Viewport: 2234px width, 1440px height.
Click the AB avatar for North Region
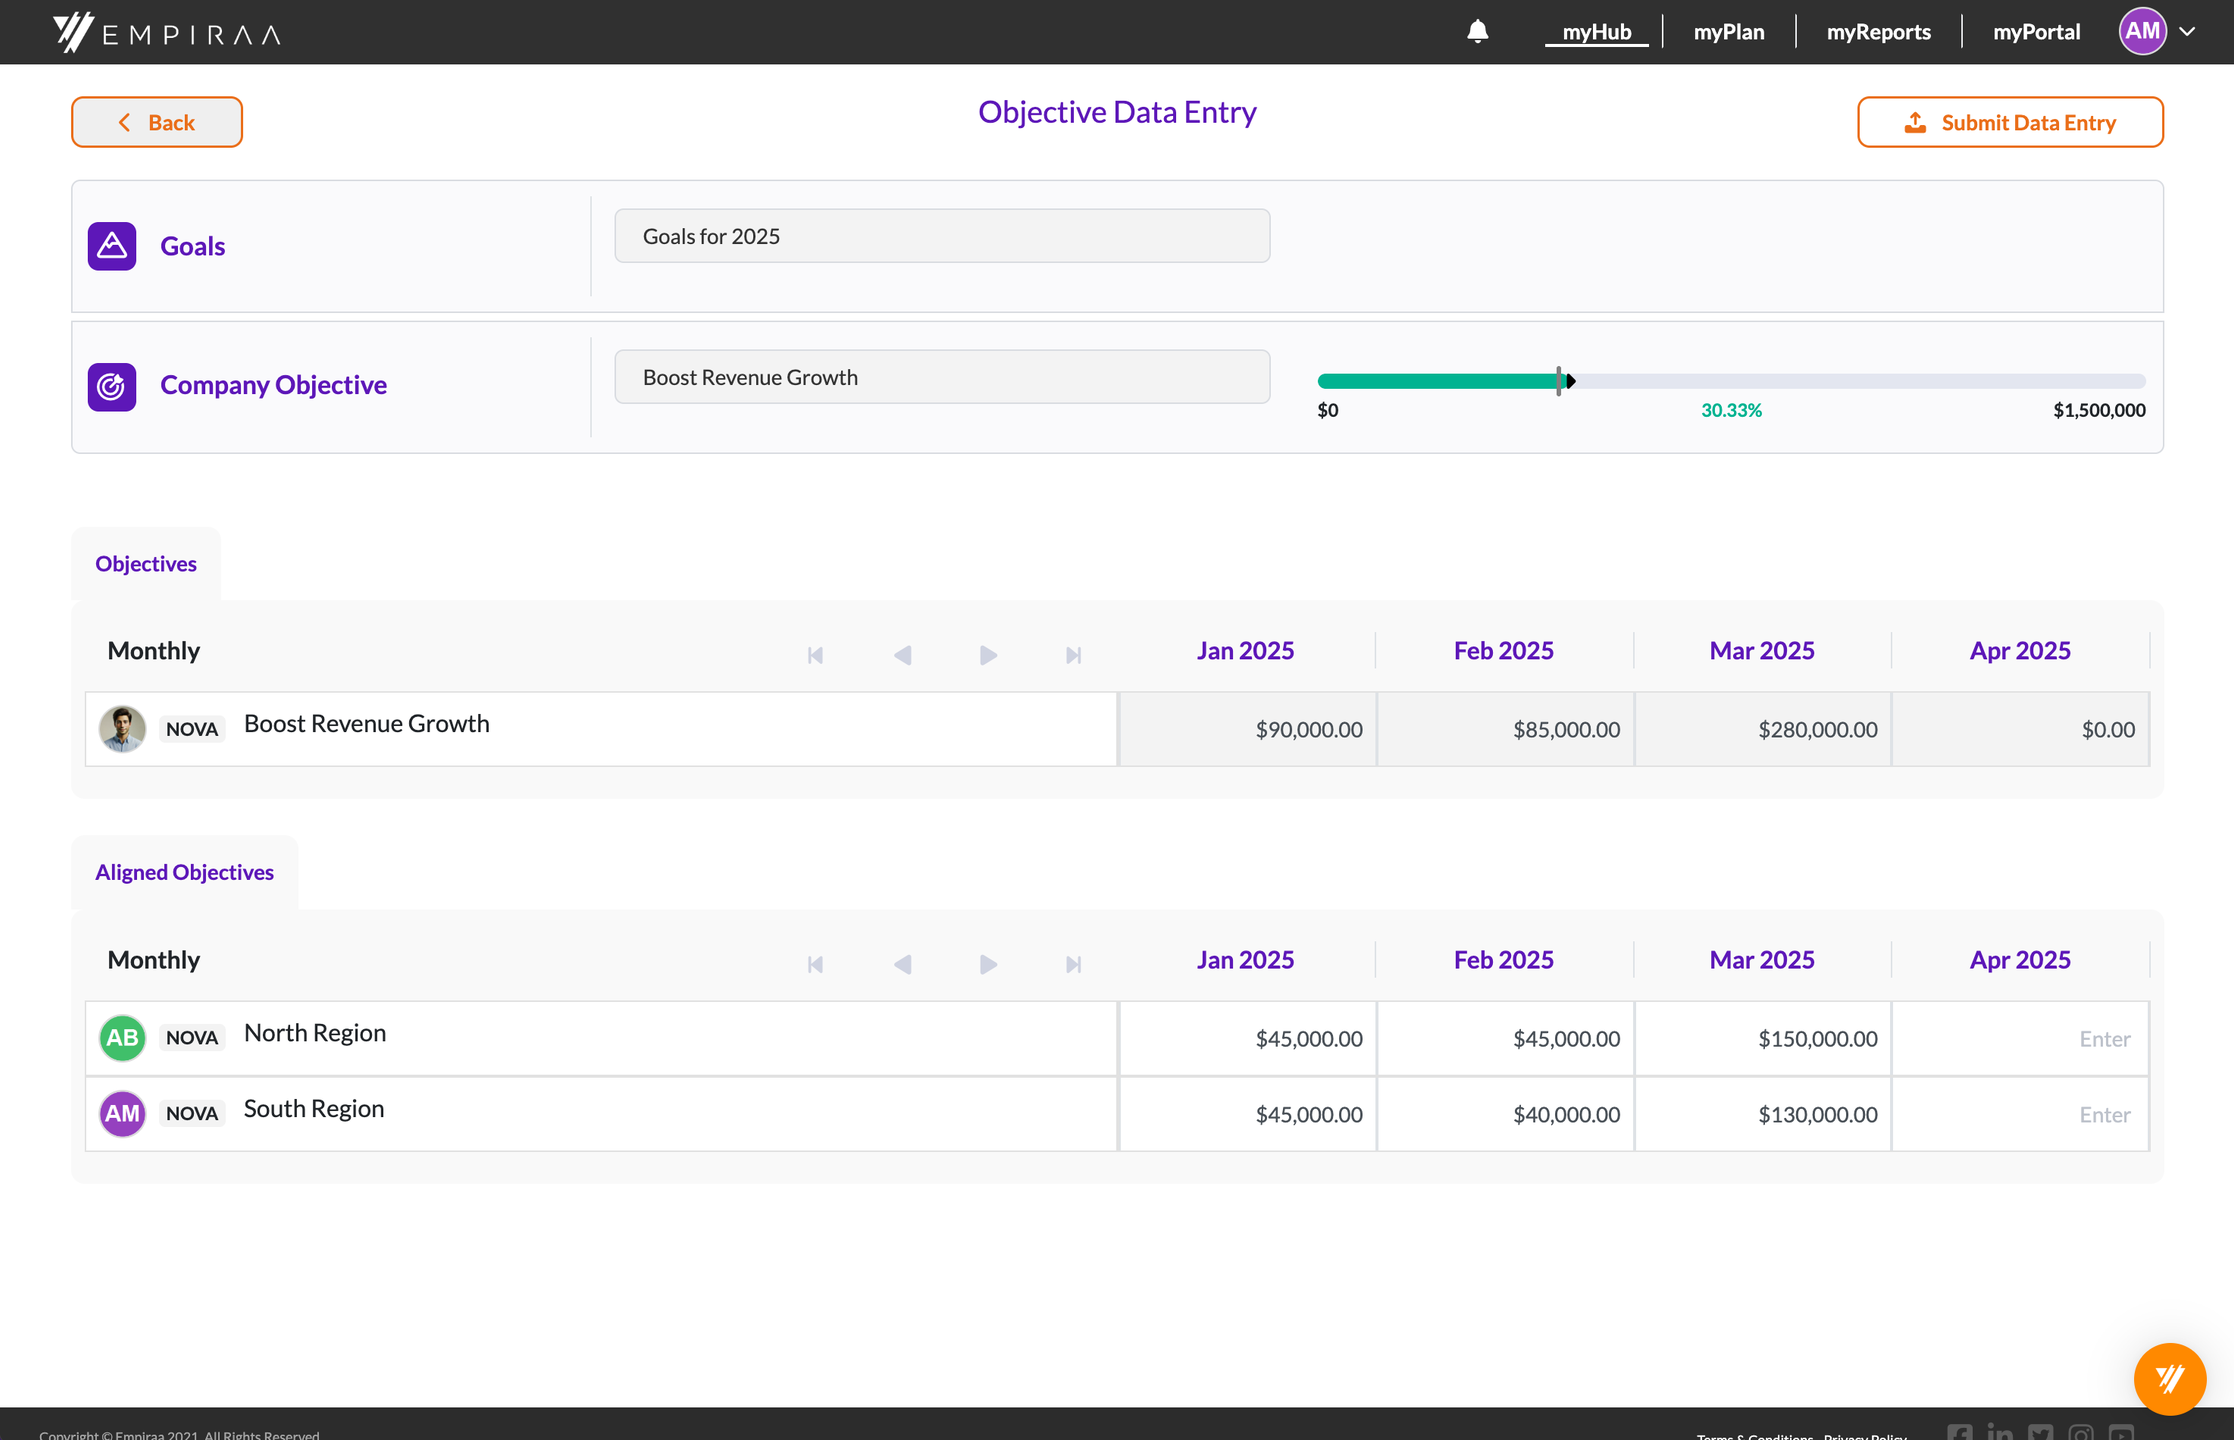122,1038
